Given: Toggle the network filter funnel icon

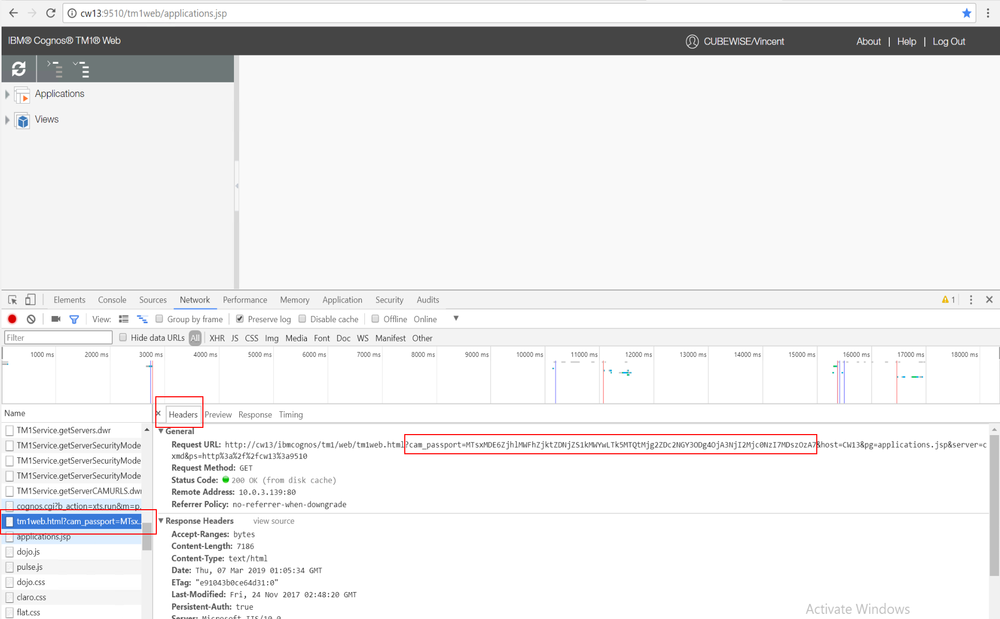Looking at the screenshot, I should coord(74,319).
